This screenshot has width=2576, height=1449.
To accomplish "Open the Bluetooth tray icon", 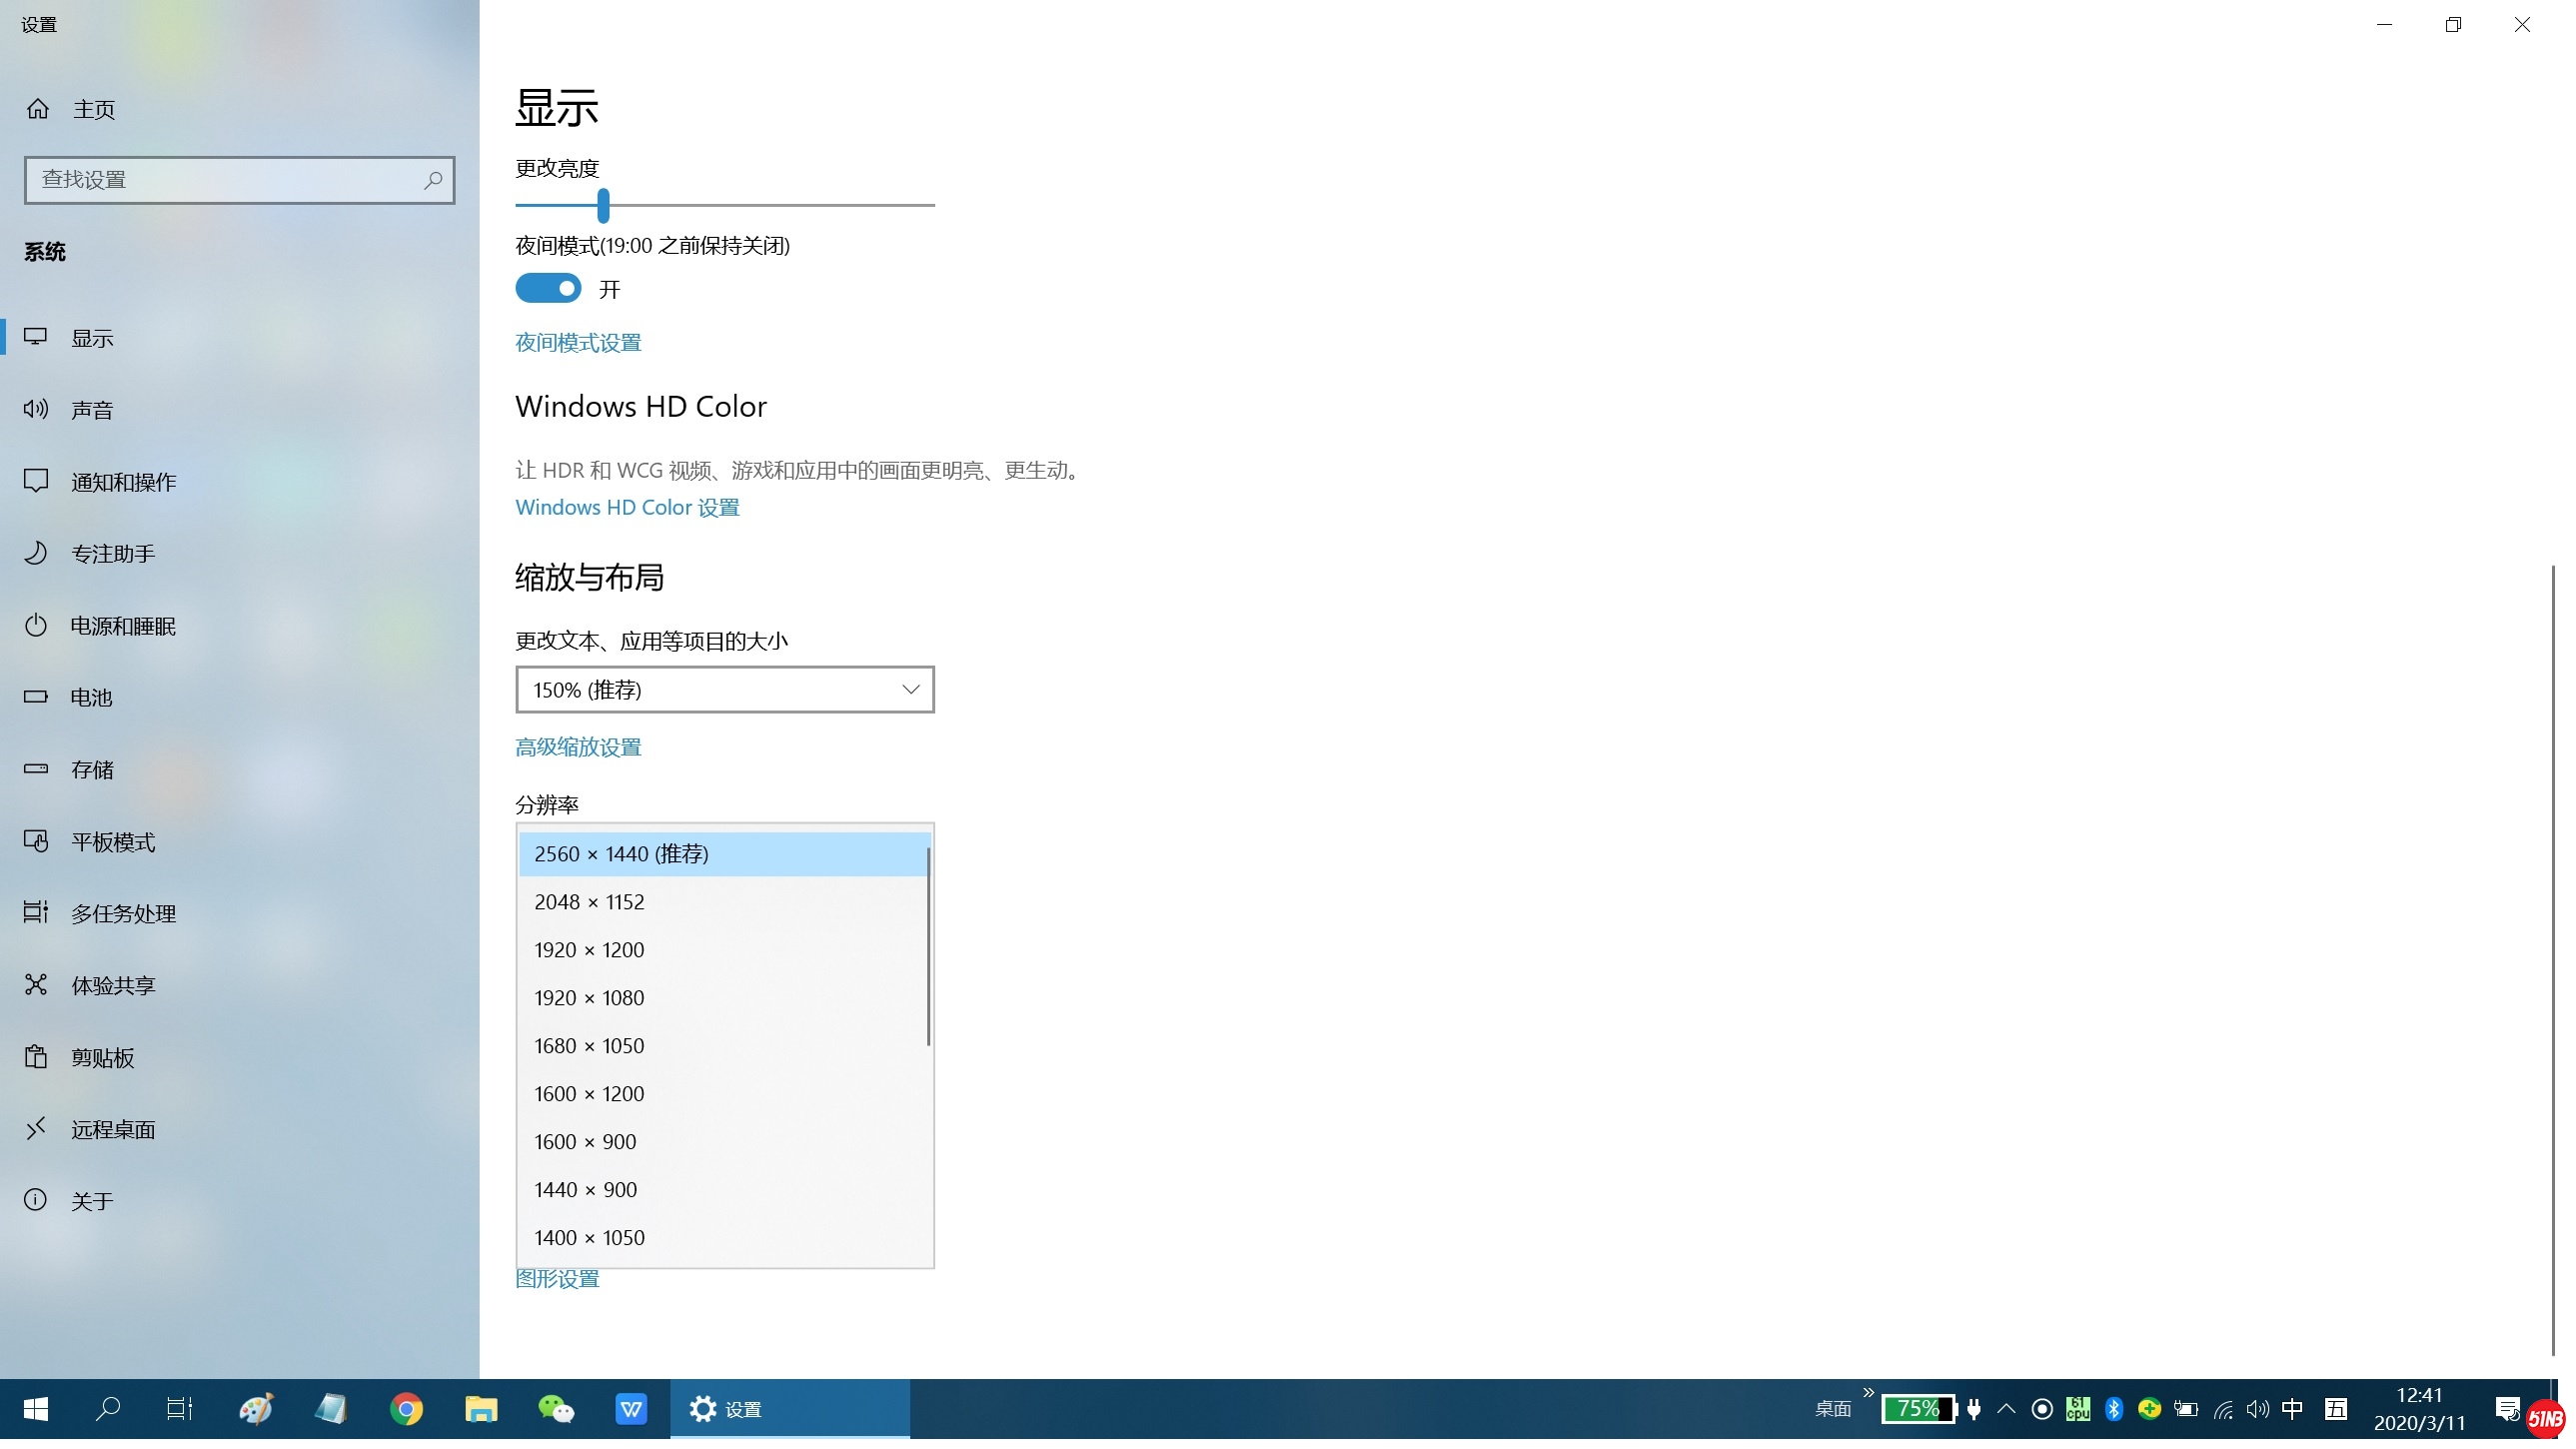I will coord(2114,1408).
